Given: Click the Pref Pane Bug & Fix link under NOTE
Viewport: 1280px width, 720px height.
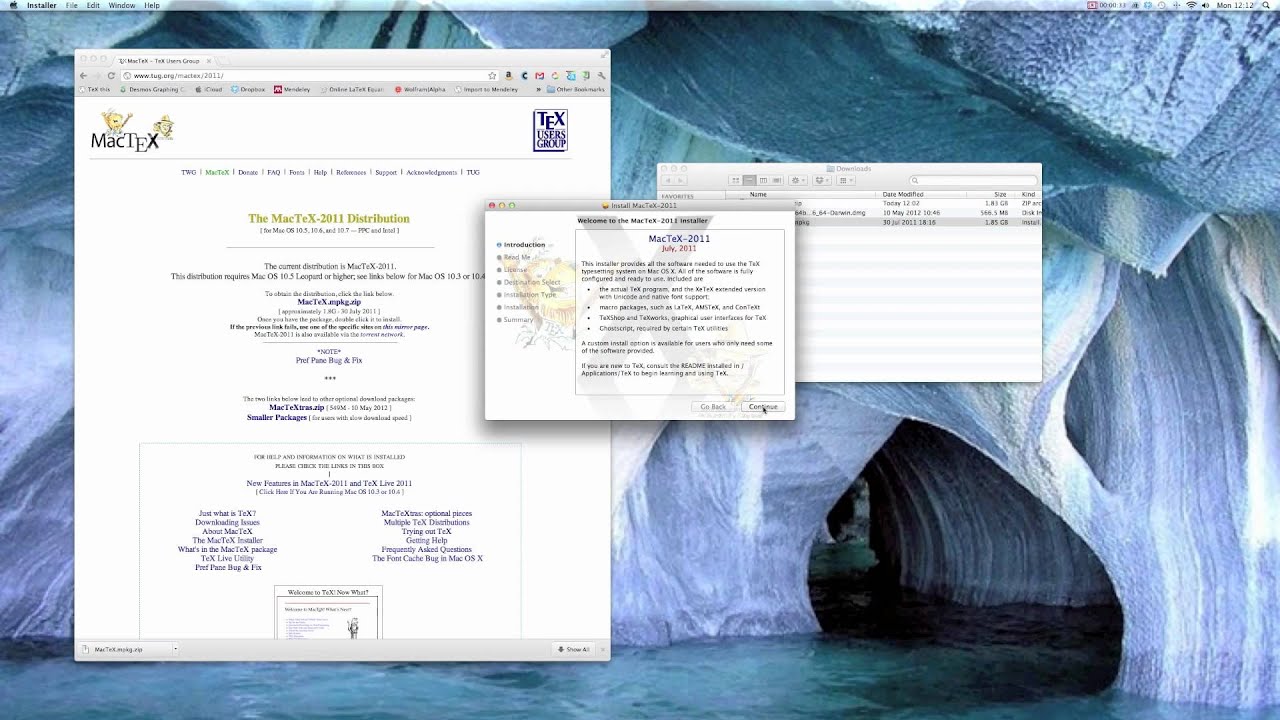Looking at the screenshot, I should pyautogui.click(x=329, y=360).
